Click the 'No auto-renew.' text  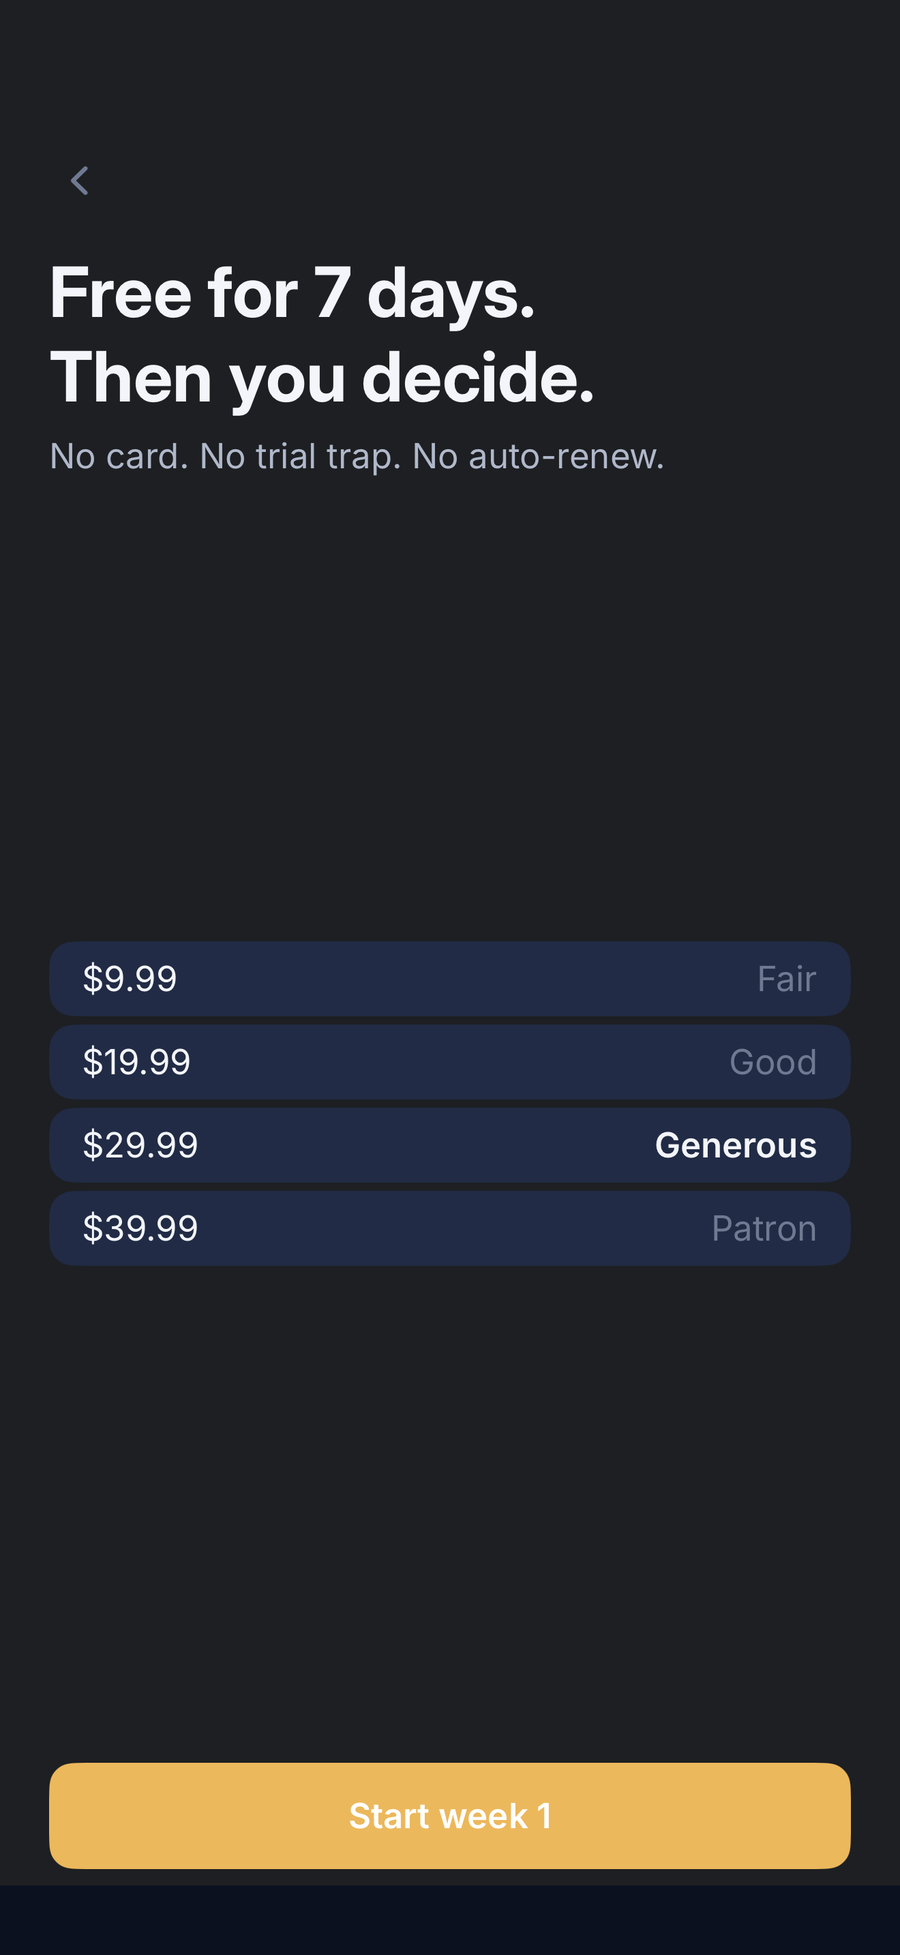[x=539, y=457]
